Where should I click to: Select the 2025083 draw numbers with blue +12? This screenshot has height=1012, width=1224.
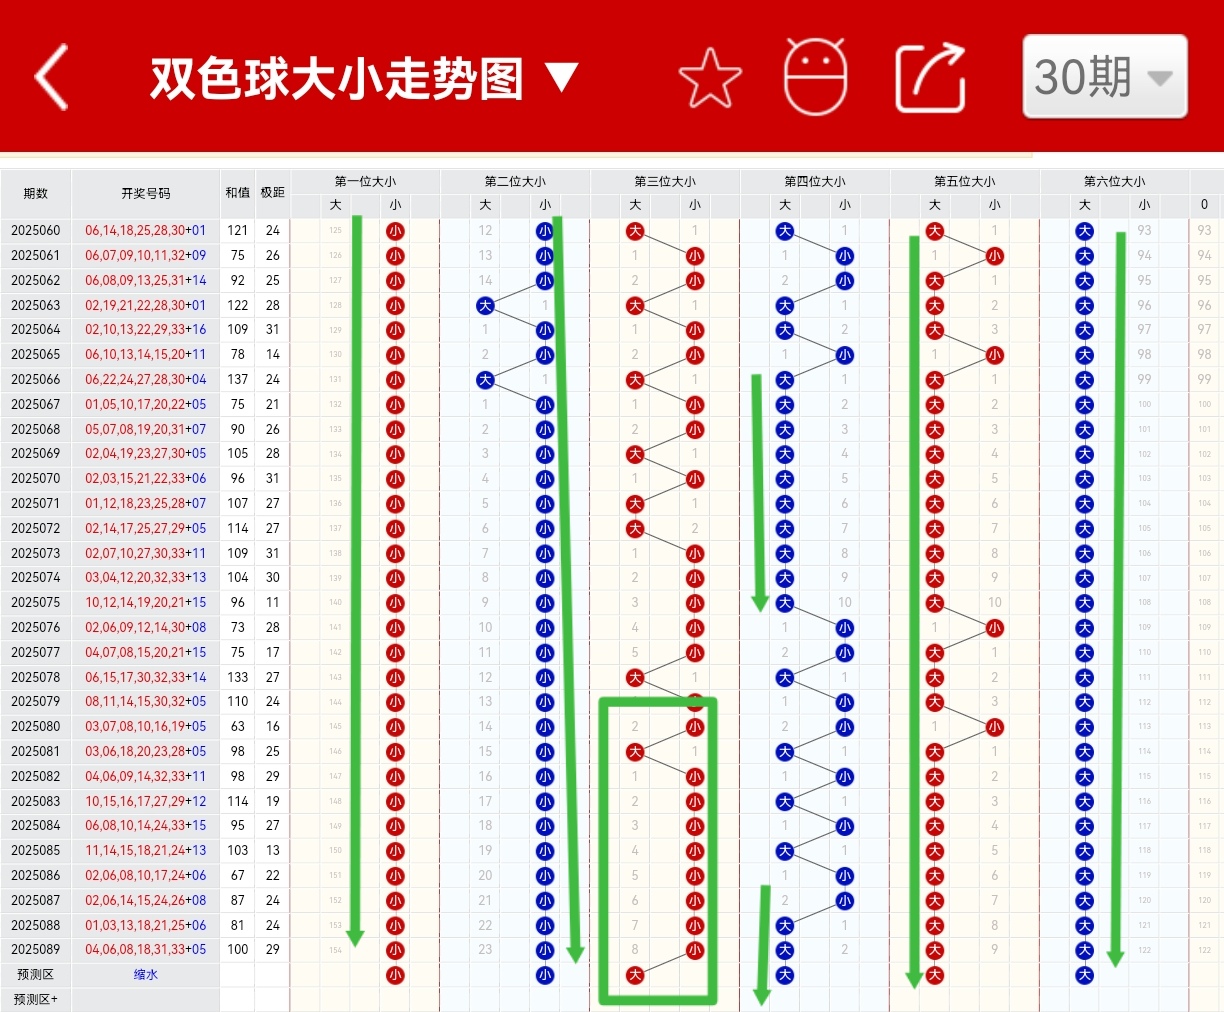tap(145, 801)
